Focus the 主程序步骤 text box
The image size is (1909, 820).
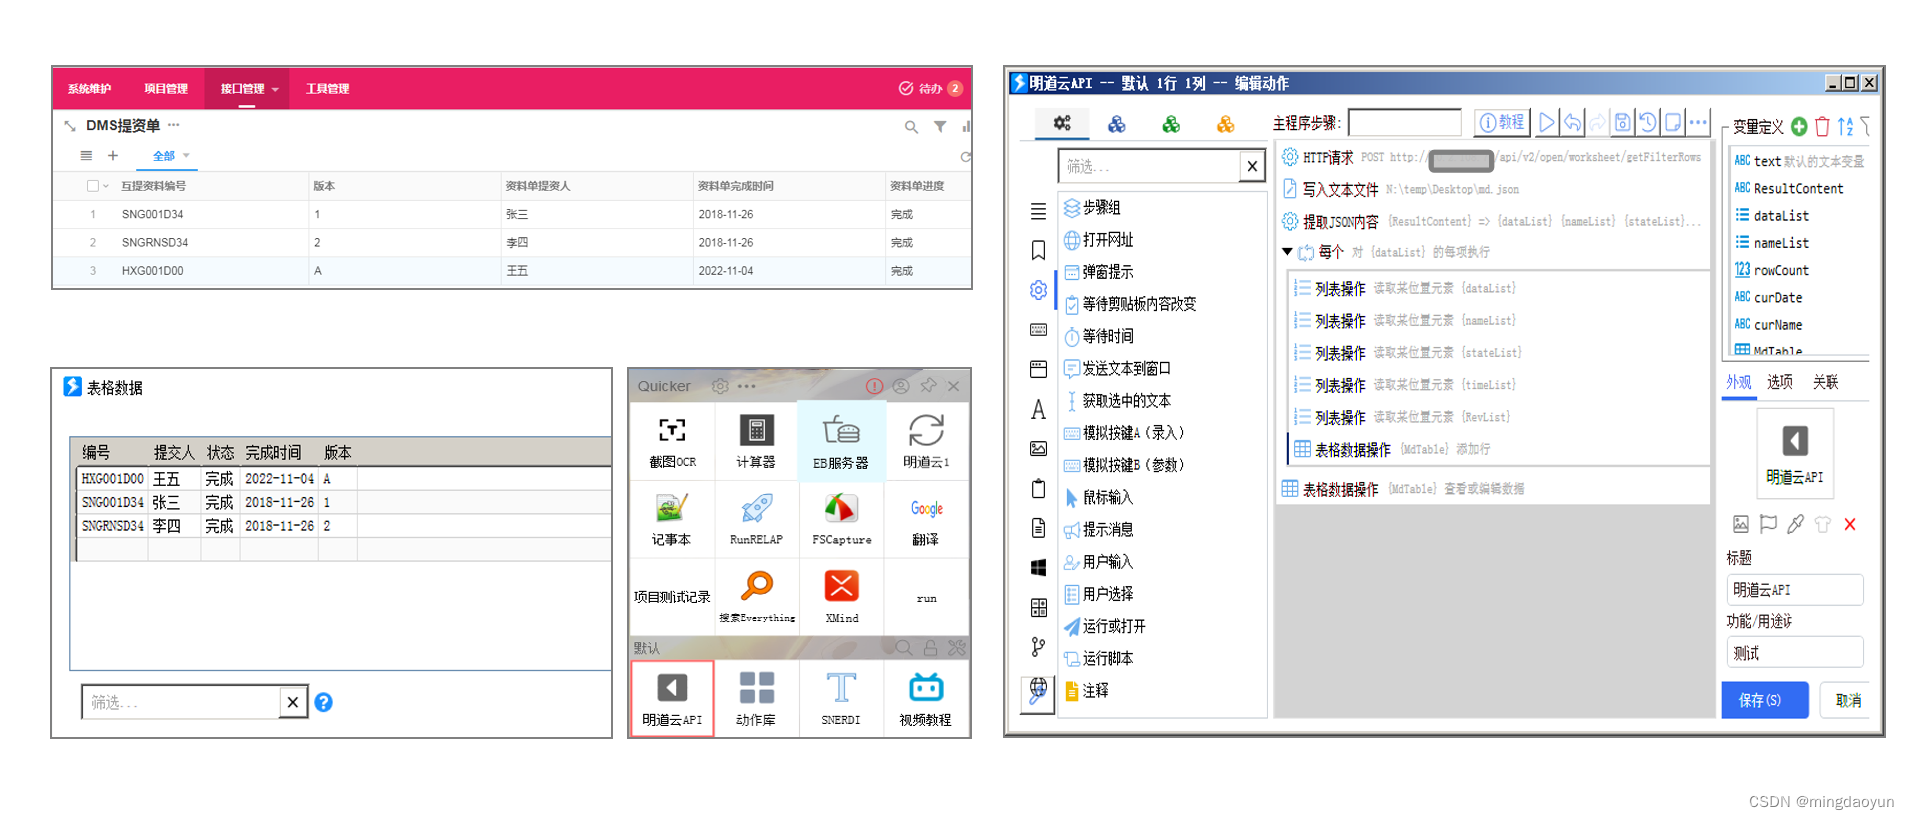1405,123
